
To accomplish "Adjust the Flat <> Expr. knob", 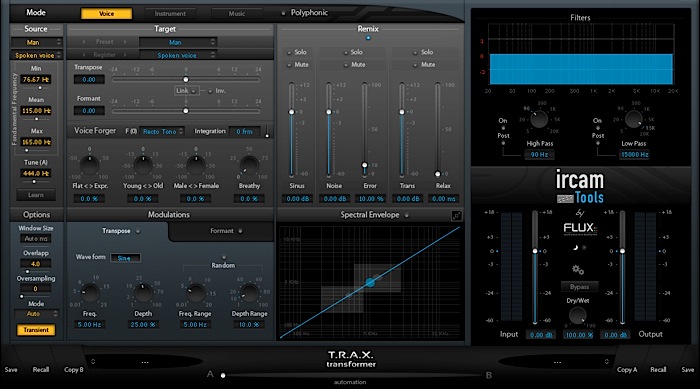I will 89,165.
